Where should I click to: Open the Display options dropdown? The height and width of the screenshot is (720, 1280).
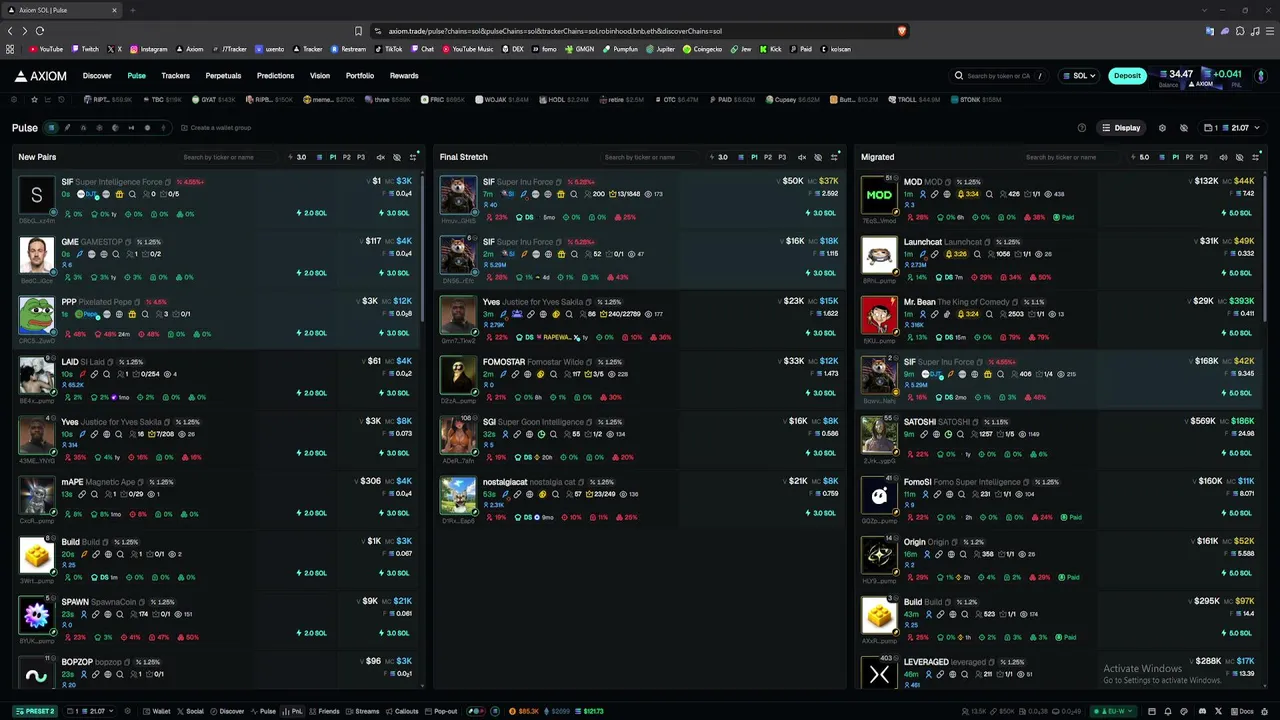pos(1121,128)
